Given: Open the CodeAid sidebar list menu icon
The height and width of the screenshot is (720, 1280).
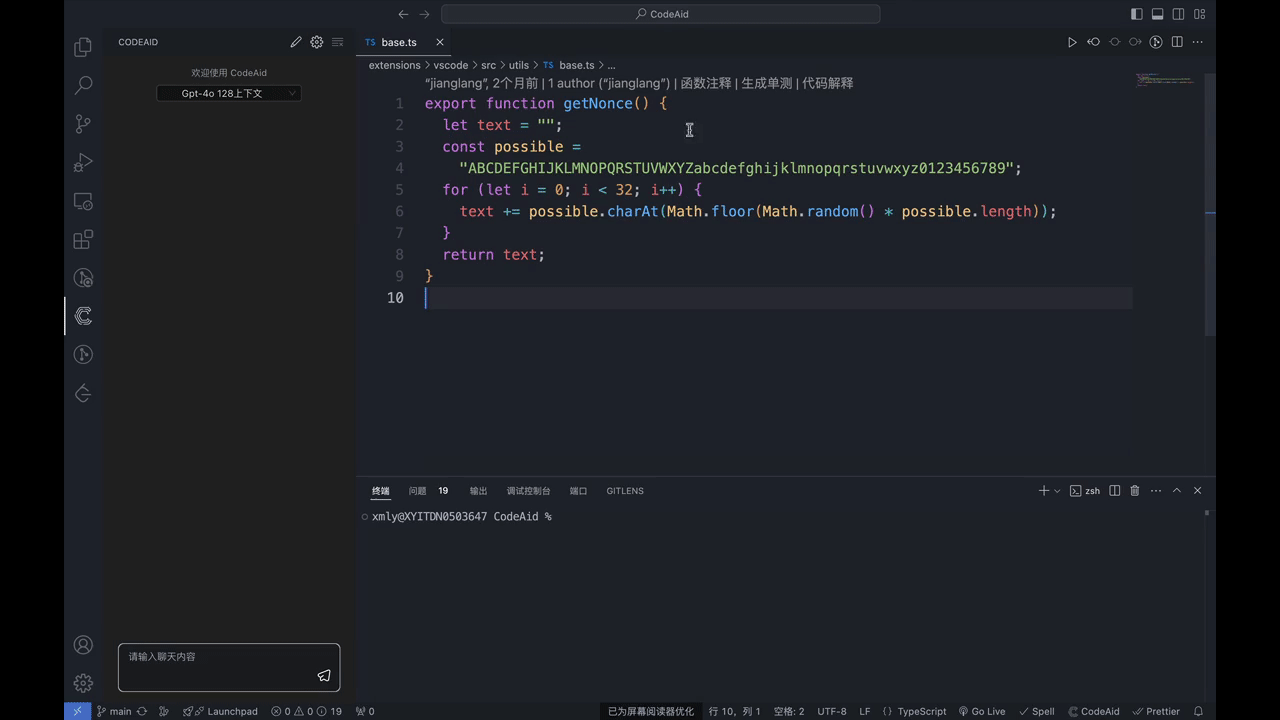Looking at the screenshot, I should click(338, 42).
